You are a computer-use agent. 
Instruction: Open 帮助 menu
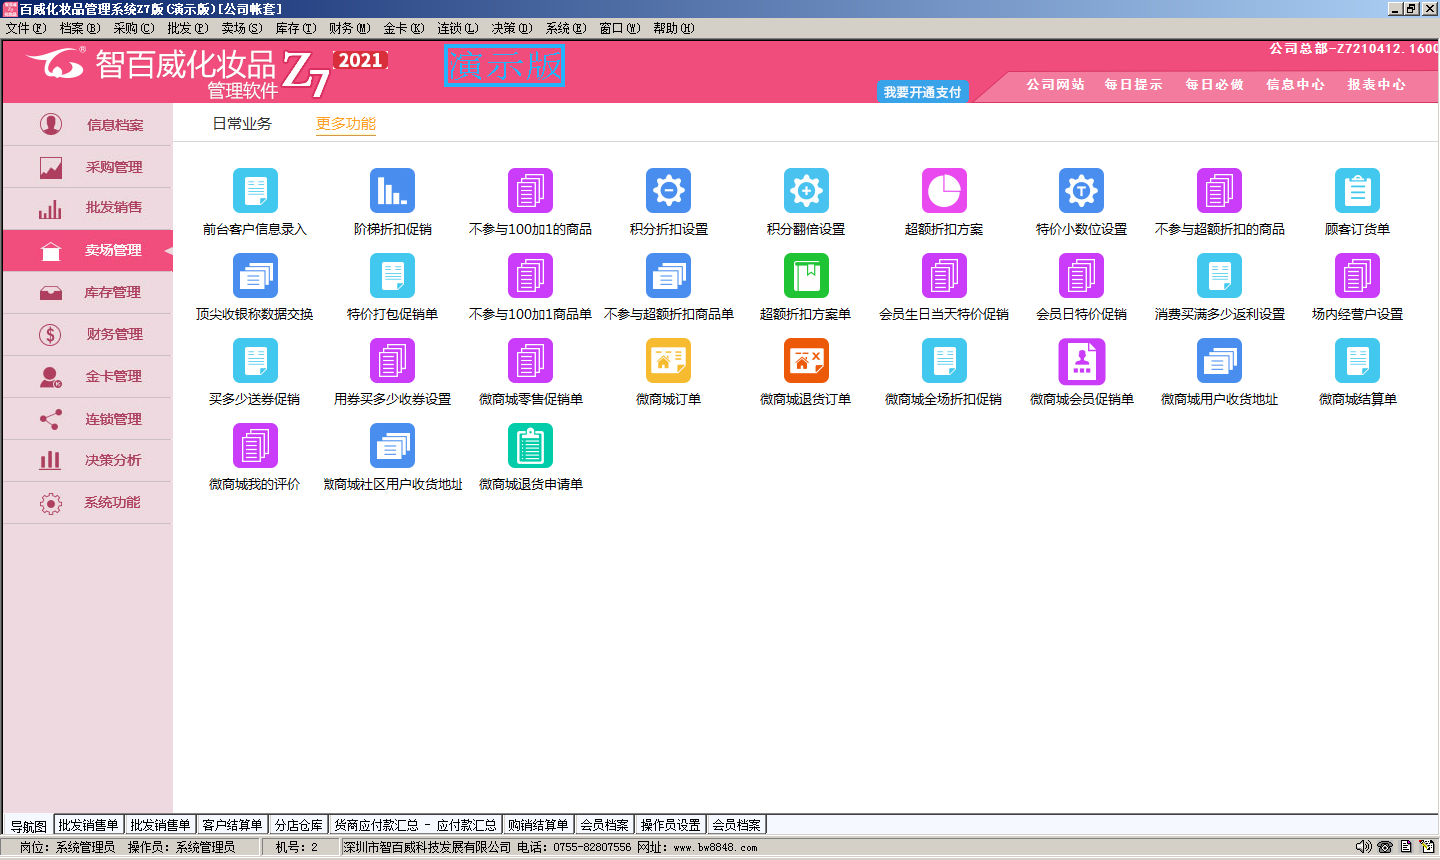(673, 28)
